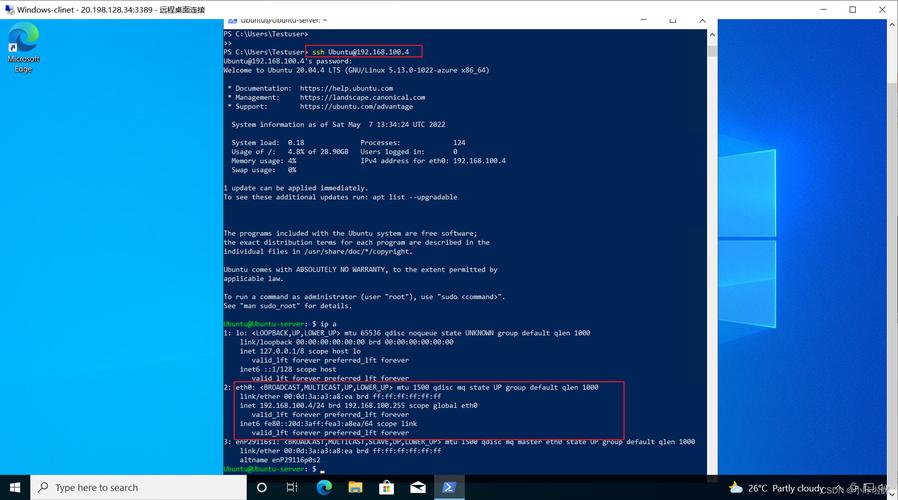Click the 'System load: 0.18' text
This screenshot has height=500, width=898.
pos(267,143)
